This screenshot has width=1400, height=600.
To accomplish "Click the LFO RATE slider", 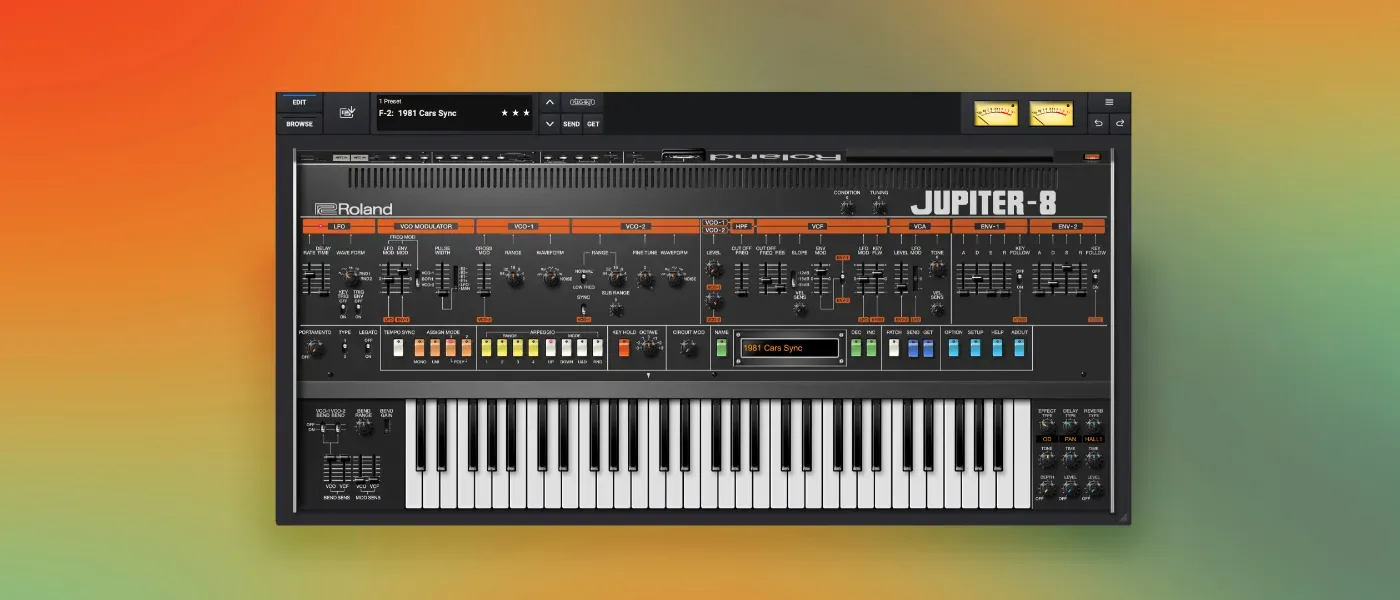I will pyautogui.click(x=309, y=279).
